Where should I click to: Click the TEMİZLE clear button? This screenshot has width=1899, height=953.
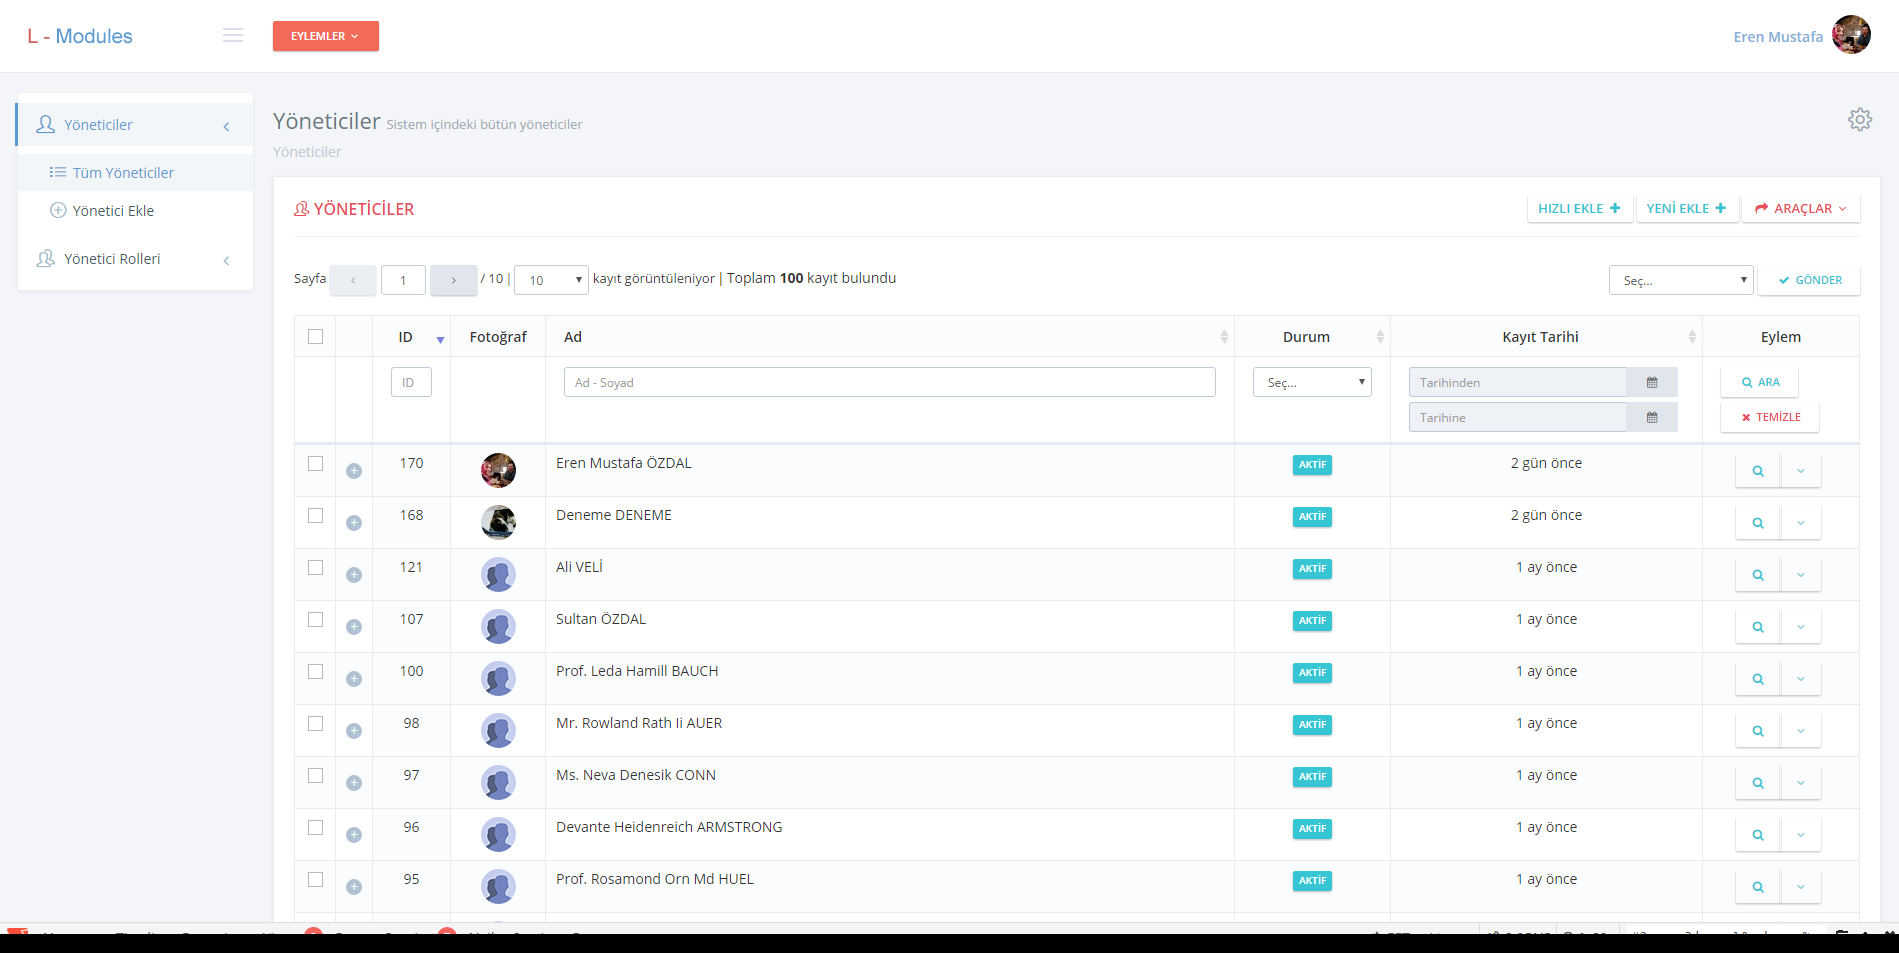(1770, 417)
